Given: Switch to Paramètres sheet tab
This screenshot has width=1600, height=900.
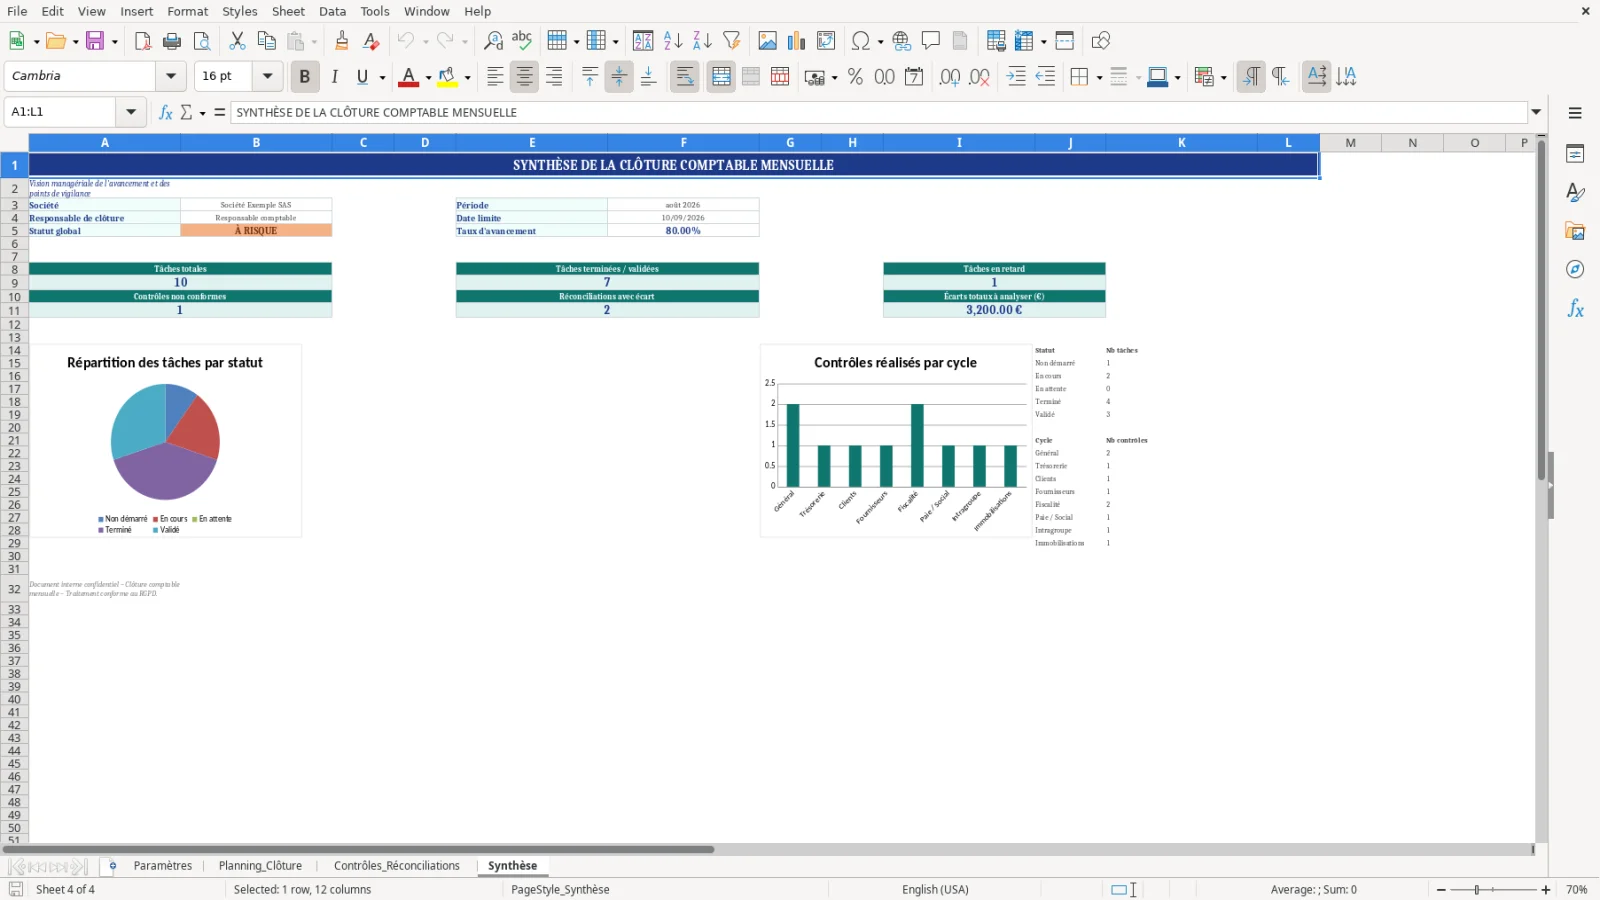Looking at the screenshot, I should 162,866.
